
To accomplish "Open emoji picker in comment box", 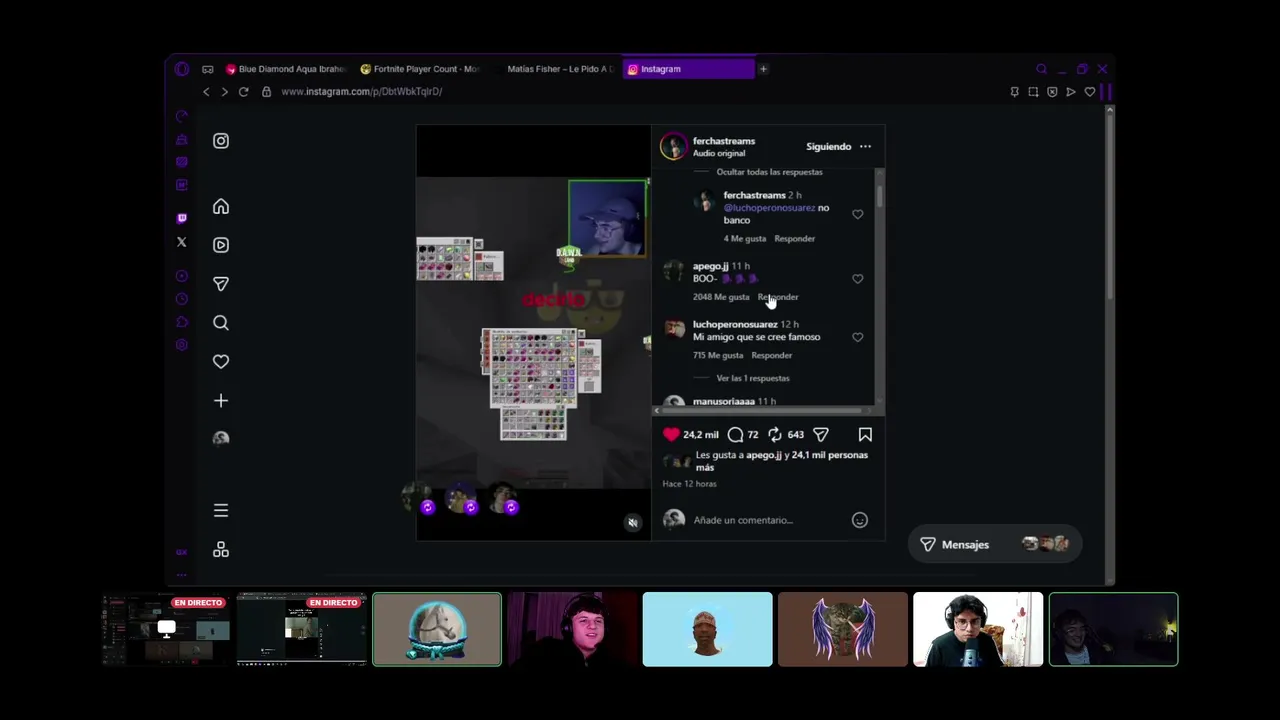I will pos(859,520).
